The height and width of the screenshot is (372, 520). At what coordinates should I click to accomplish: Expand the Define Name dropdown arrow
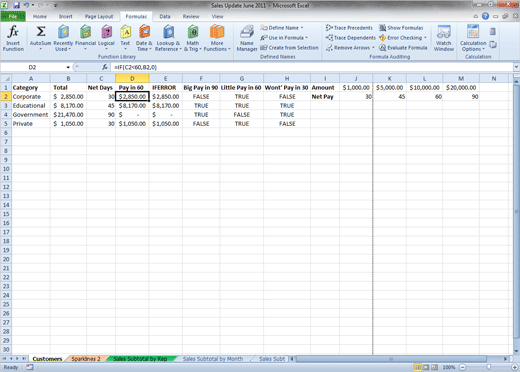(302, 28)
